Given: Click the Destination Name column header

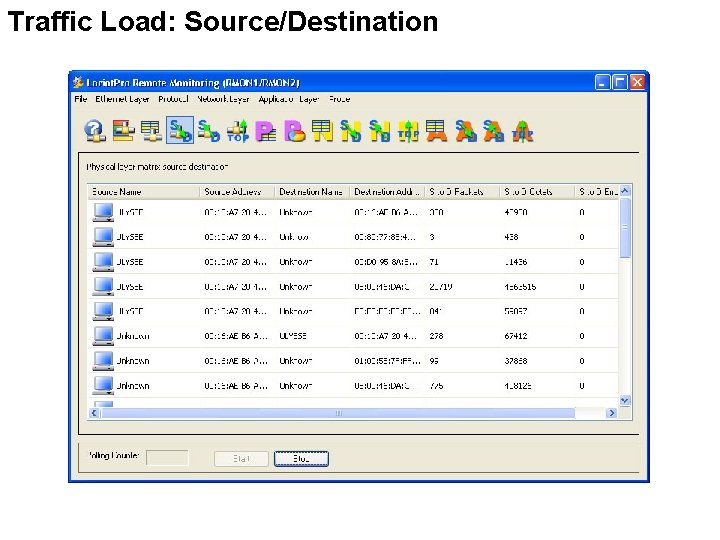Looking at the screenshot, I should pyautogui.click(x=312, y=192).
